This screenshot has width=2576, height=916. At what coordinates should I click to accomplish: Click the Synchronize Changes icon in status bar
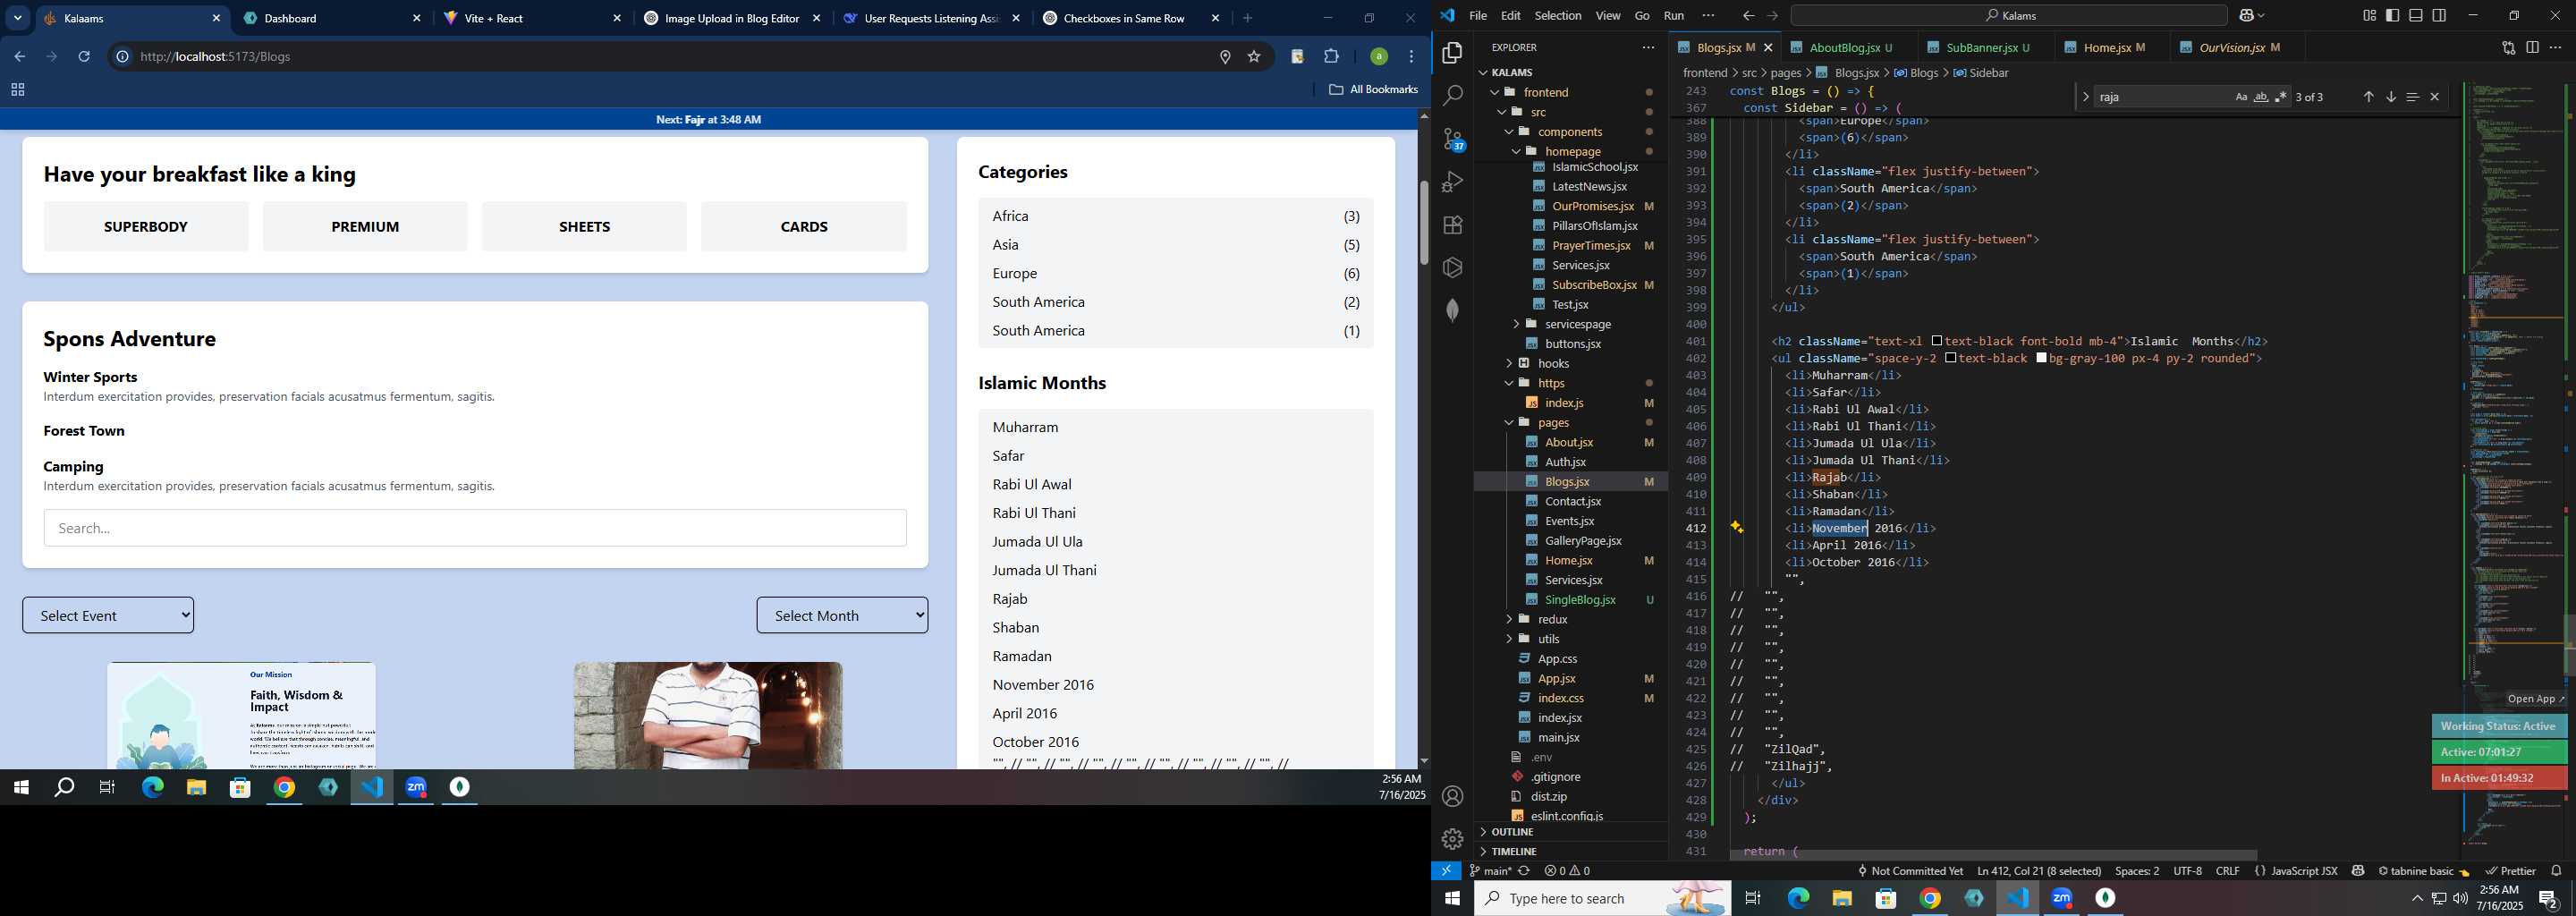point(1524,871)
